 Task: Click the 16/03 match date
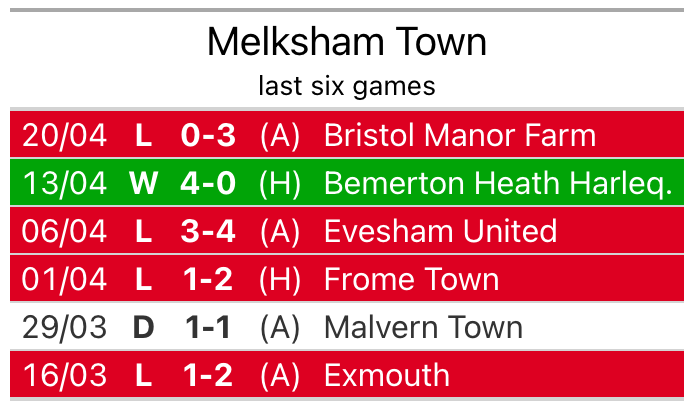click(x=64, y=375)
